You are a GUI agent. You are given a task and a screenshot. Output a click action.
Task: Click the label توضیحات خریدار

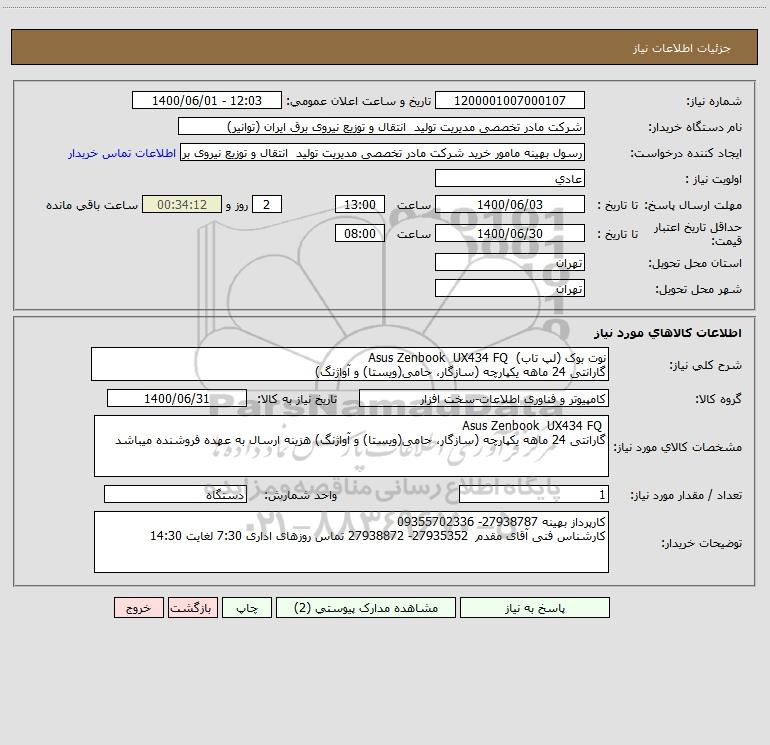701,543
